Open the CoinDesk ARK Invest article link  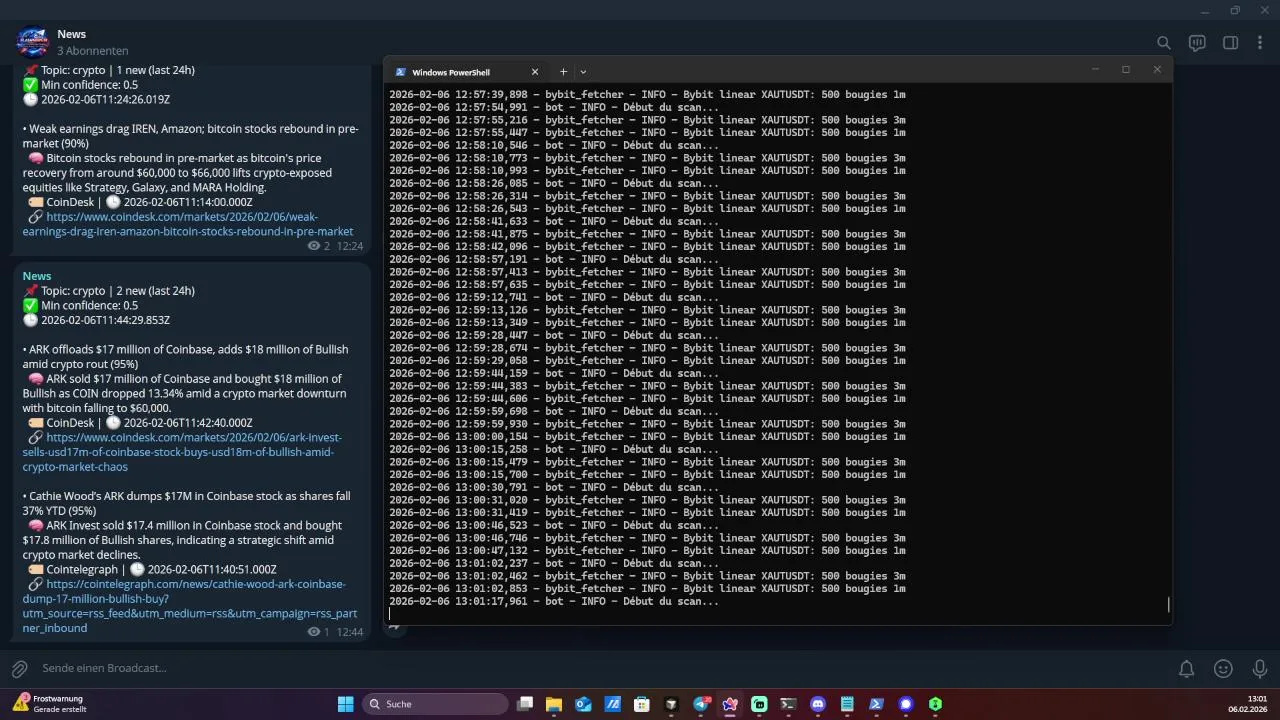click(x=182, y=452)
